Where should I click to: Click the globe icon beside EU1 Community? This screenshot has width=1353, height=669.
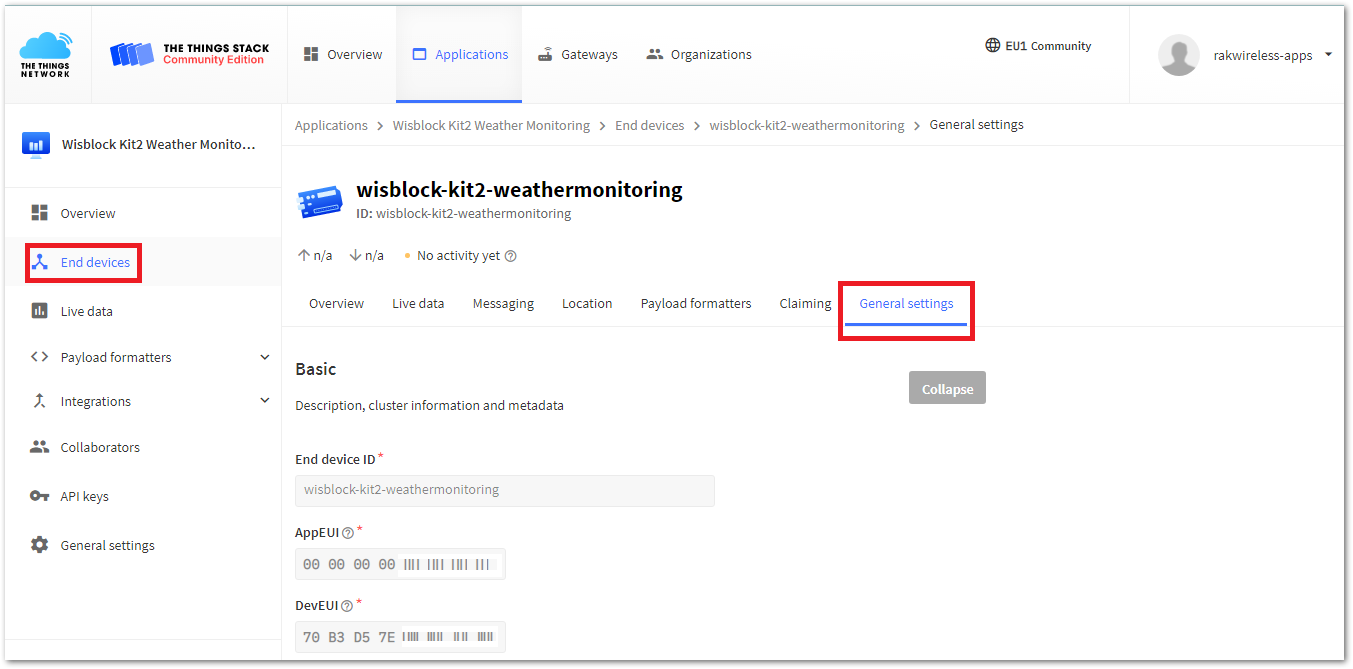click(x=992, y=45)
